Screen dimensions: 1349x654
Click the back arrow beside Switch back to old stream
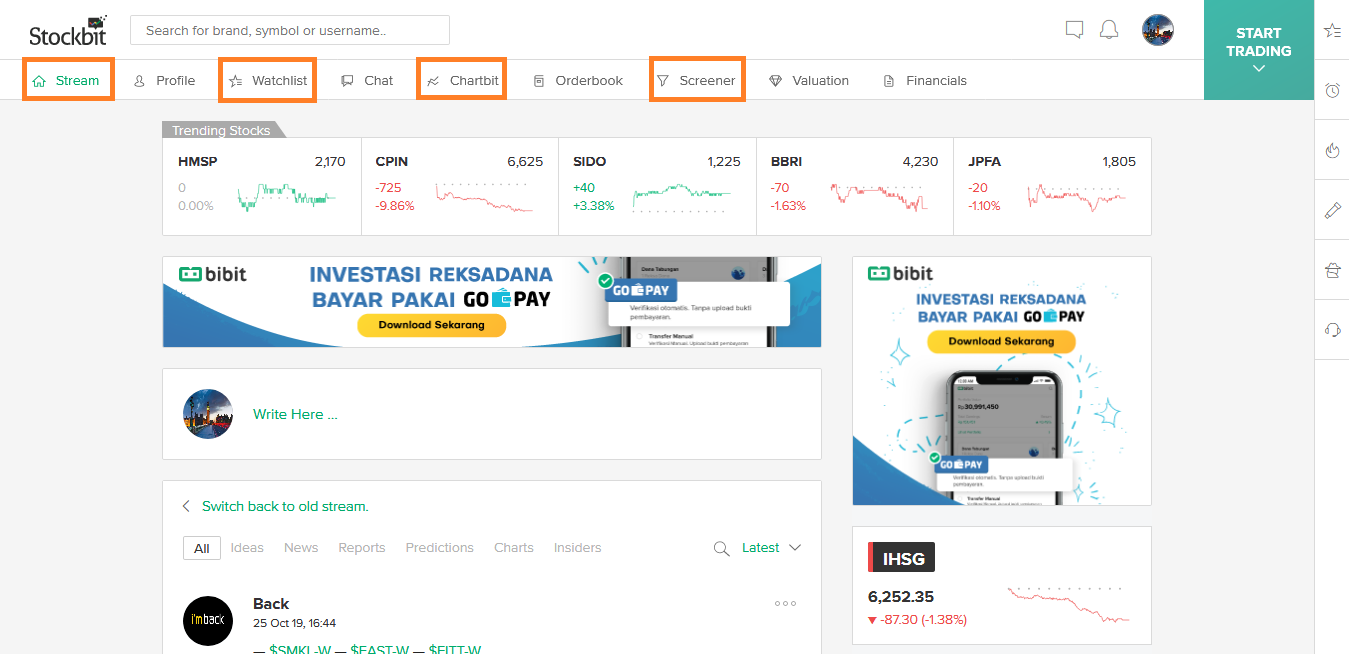186,506
